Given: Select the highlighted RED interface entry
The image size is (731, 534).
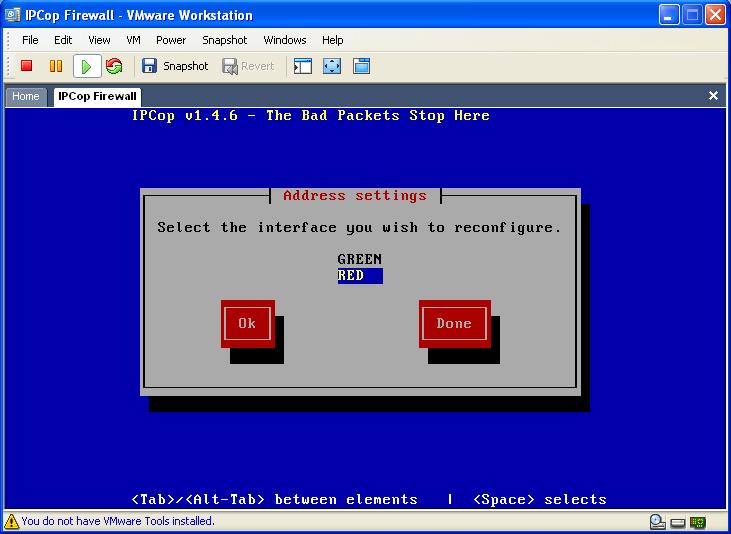Looking at the screenshot, I should pyautogui.click(x=360, y=276).
